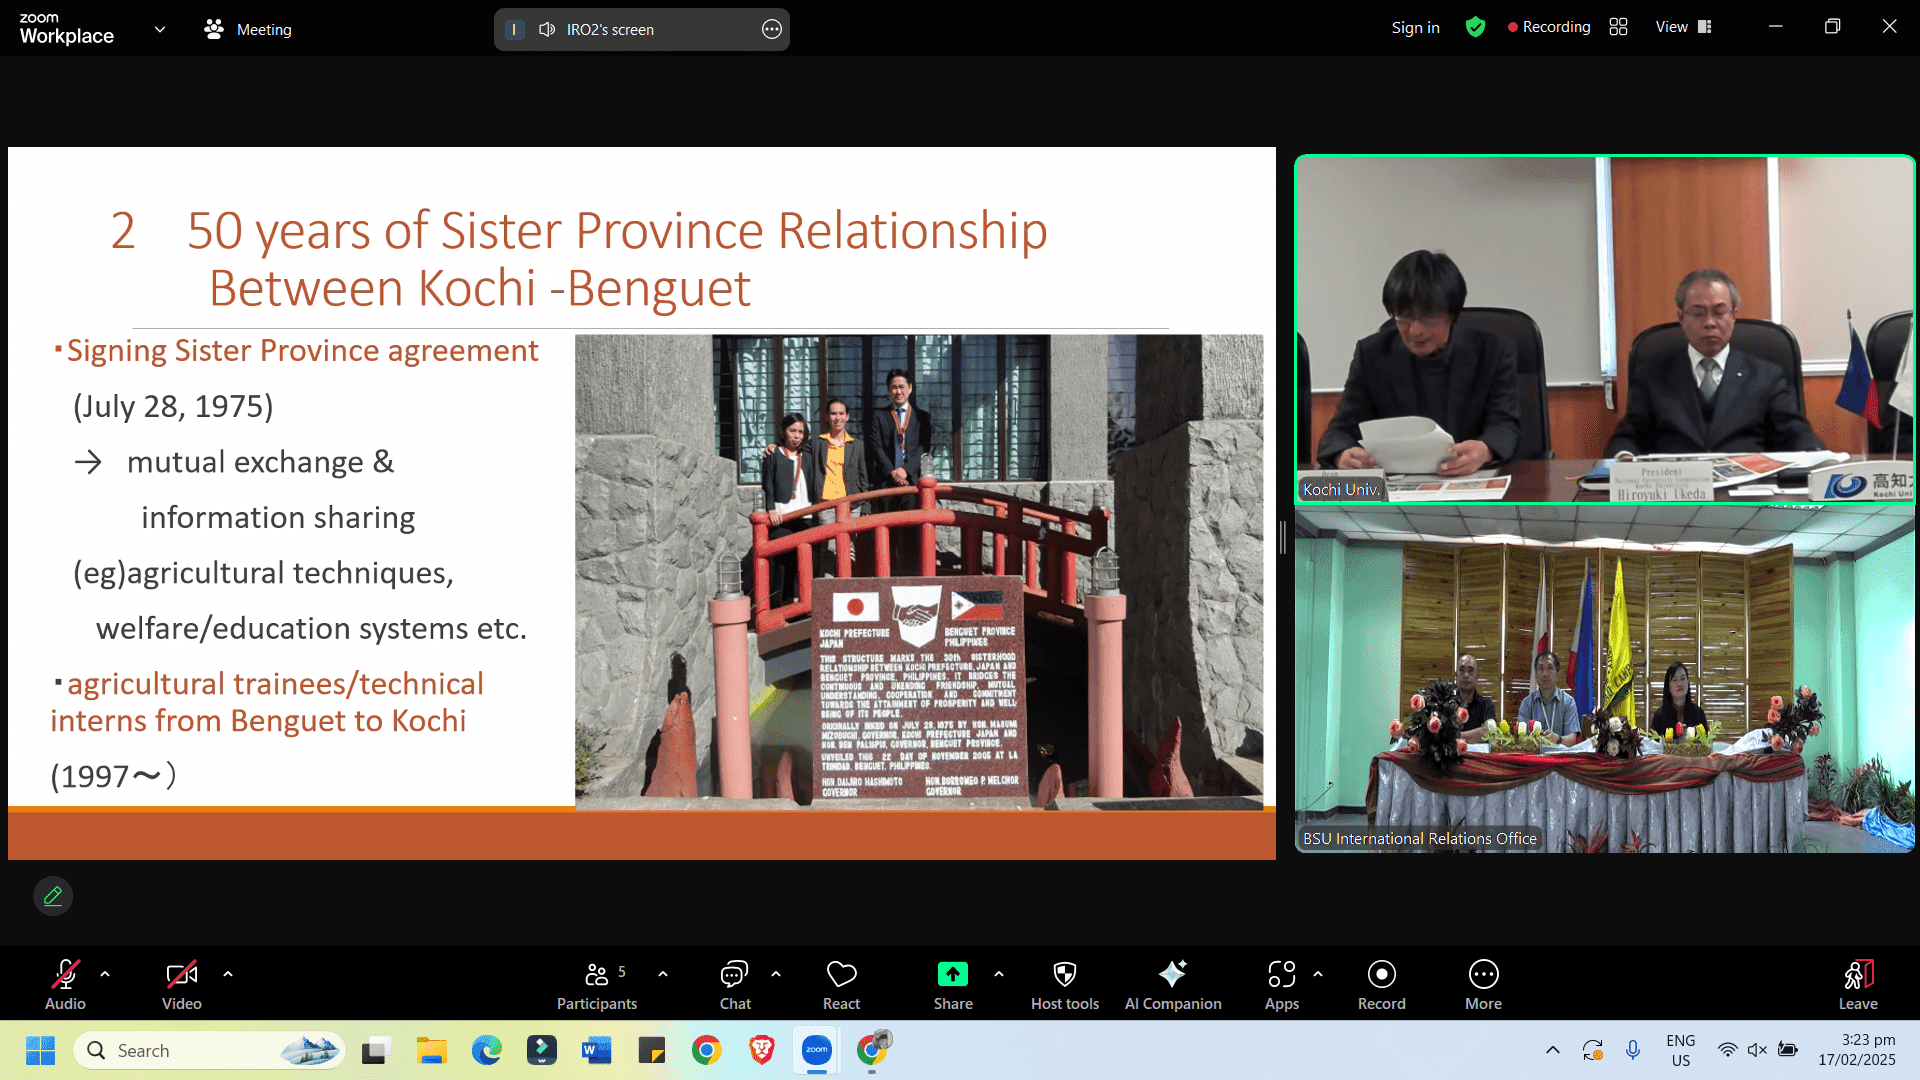The image size is (1920, 1080).
Task: Leave the meeting
Action: point(1857,984)
